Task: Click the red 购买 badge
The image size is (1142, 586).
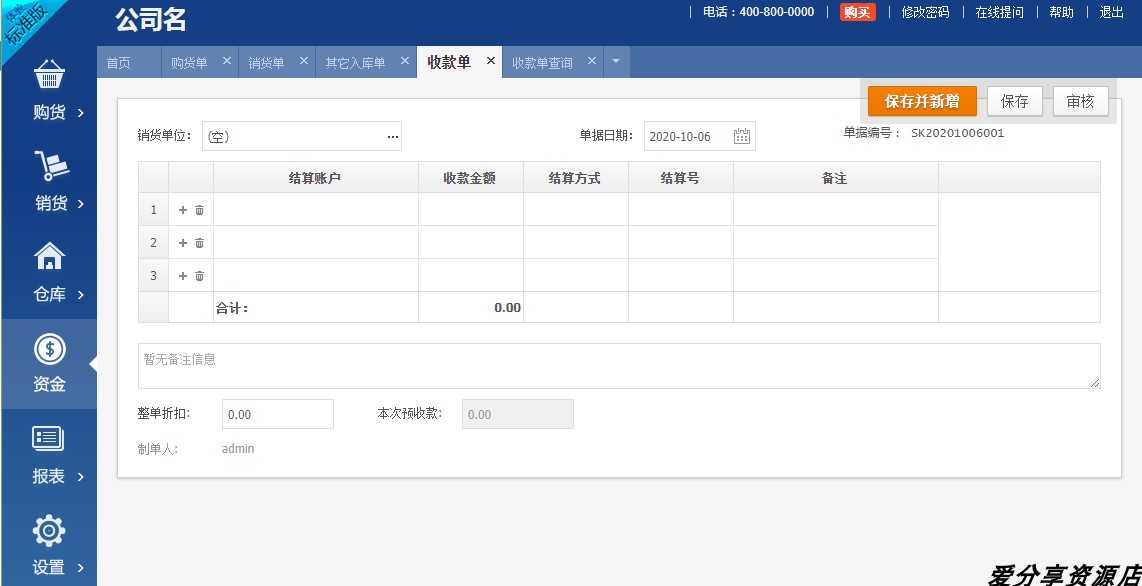Action: point(857,12)
